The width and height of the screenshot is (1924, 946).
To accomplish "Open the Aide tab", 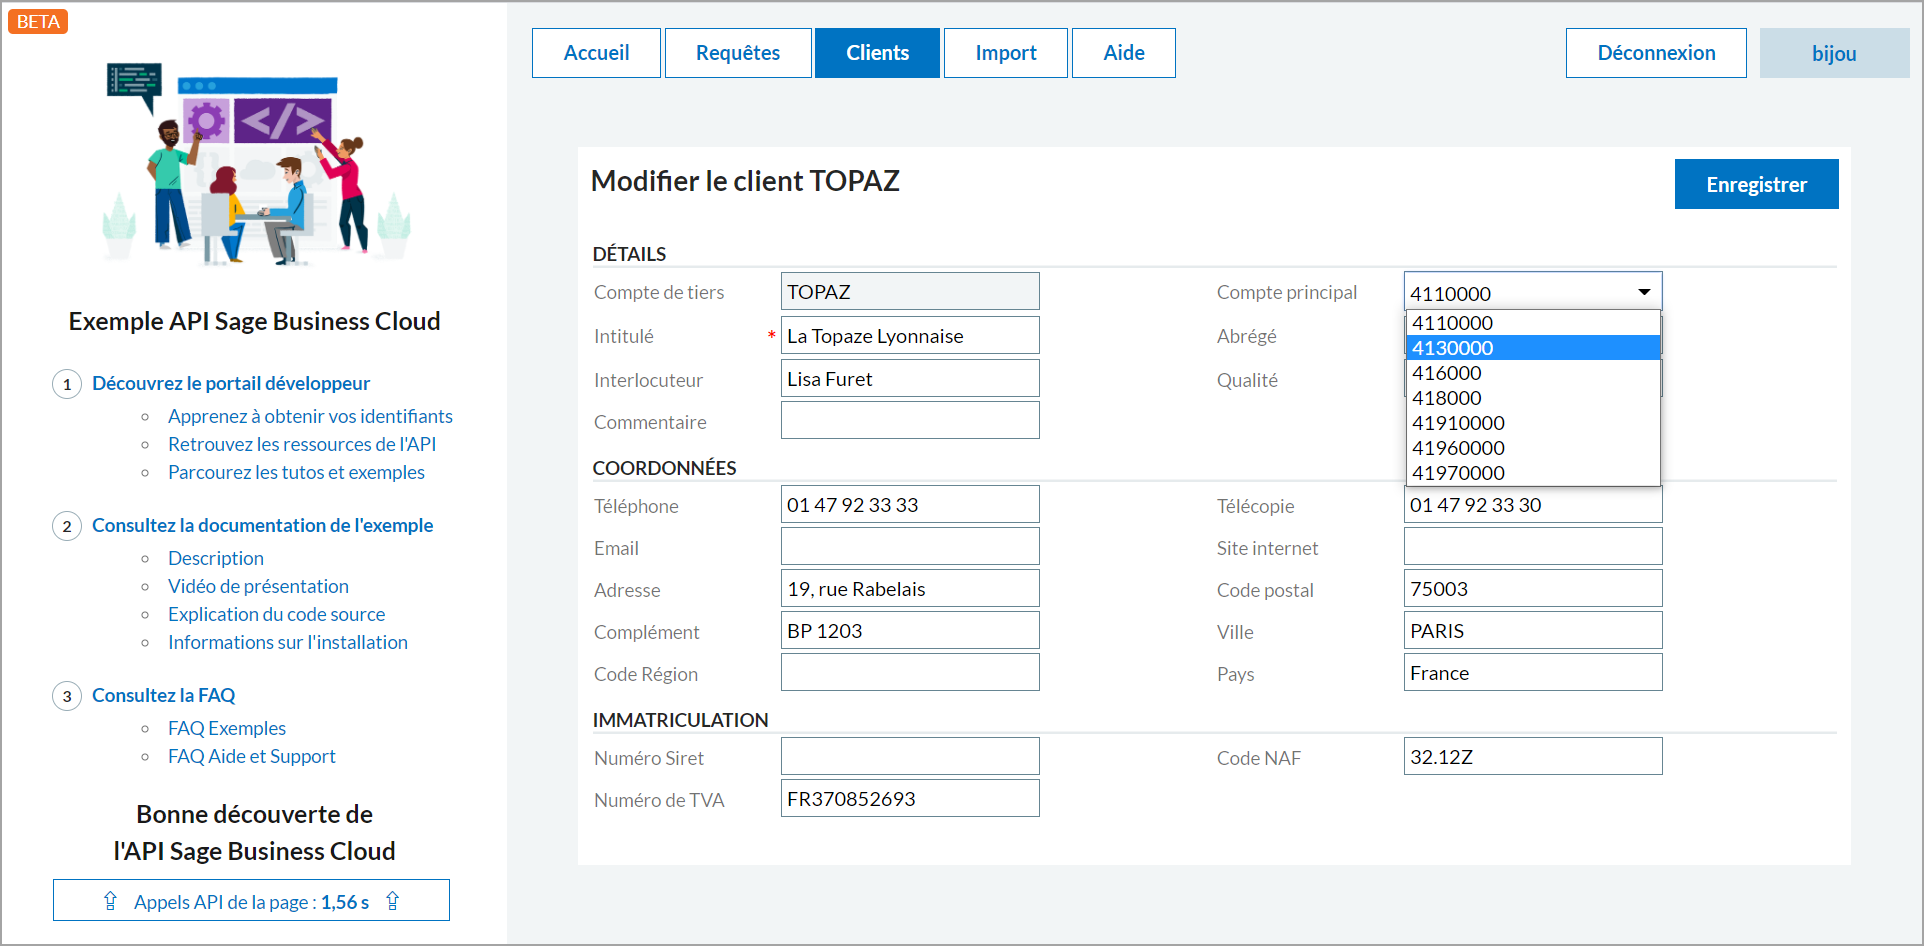I will coord(1124,53).
